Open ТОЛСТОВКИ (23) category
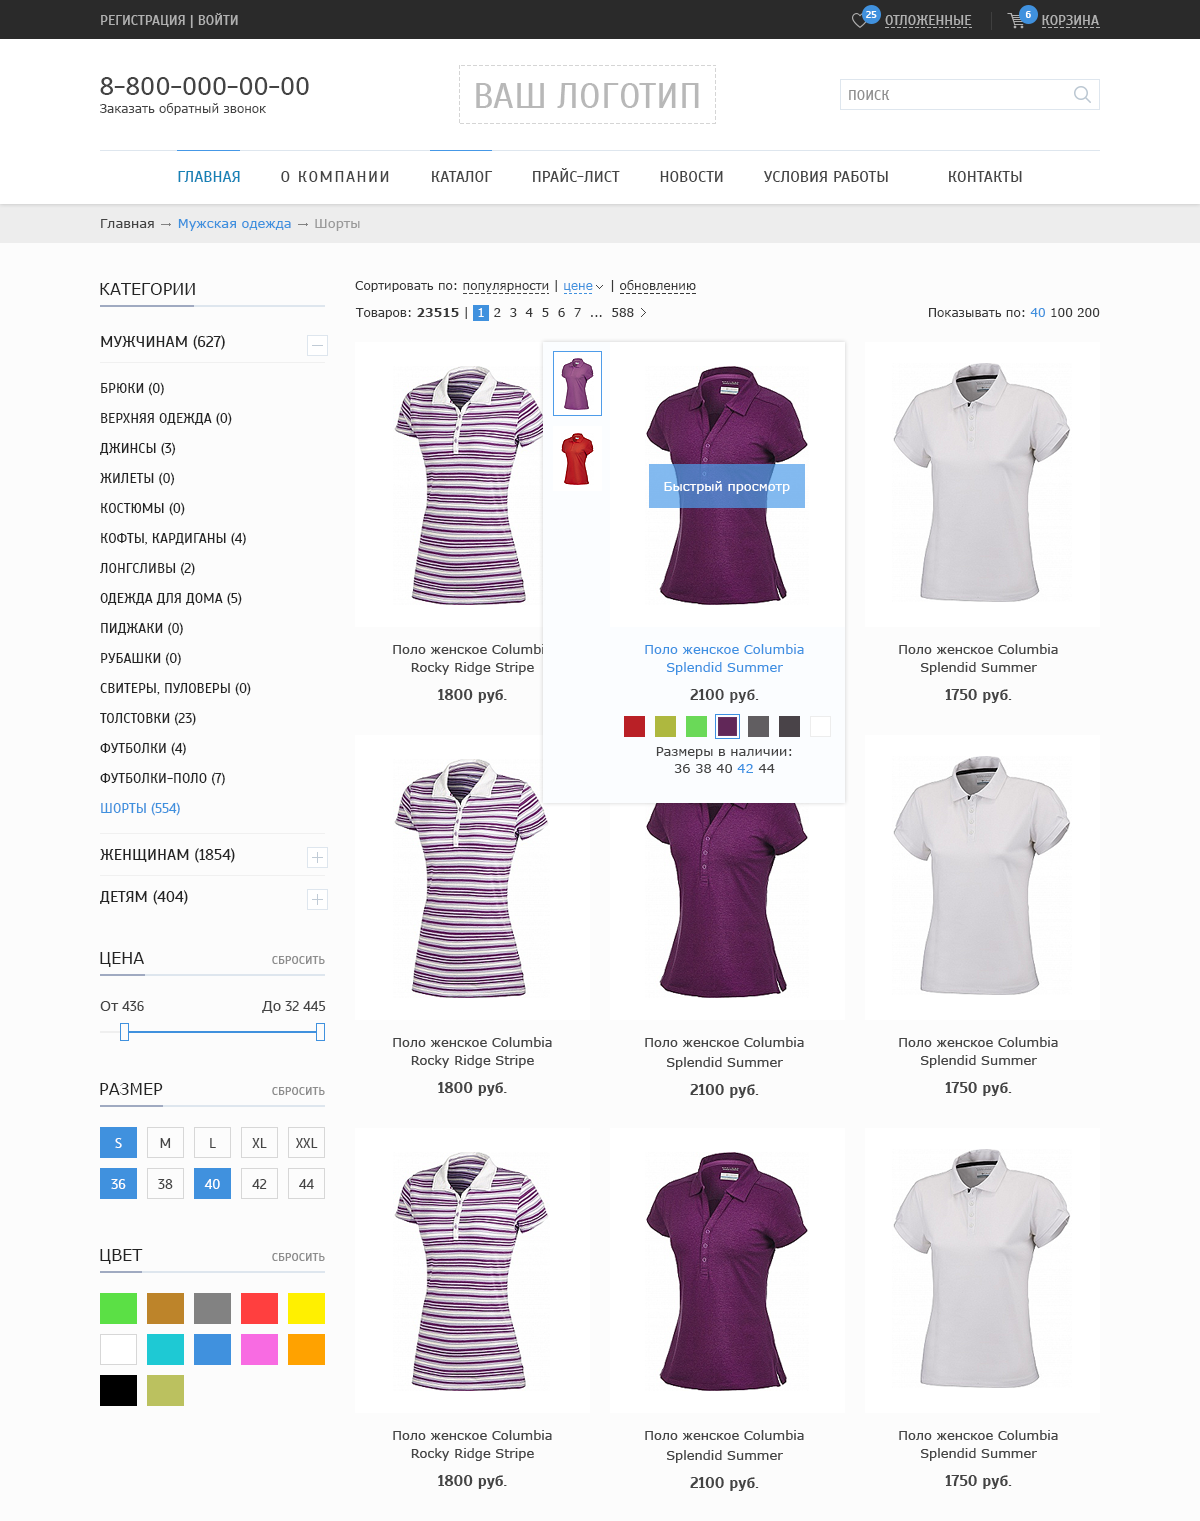The width and height of the screenshot is (1200, 1521). pyautogui.click(x=148, y=718)
